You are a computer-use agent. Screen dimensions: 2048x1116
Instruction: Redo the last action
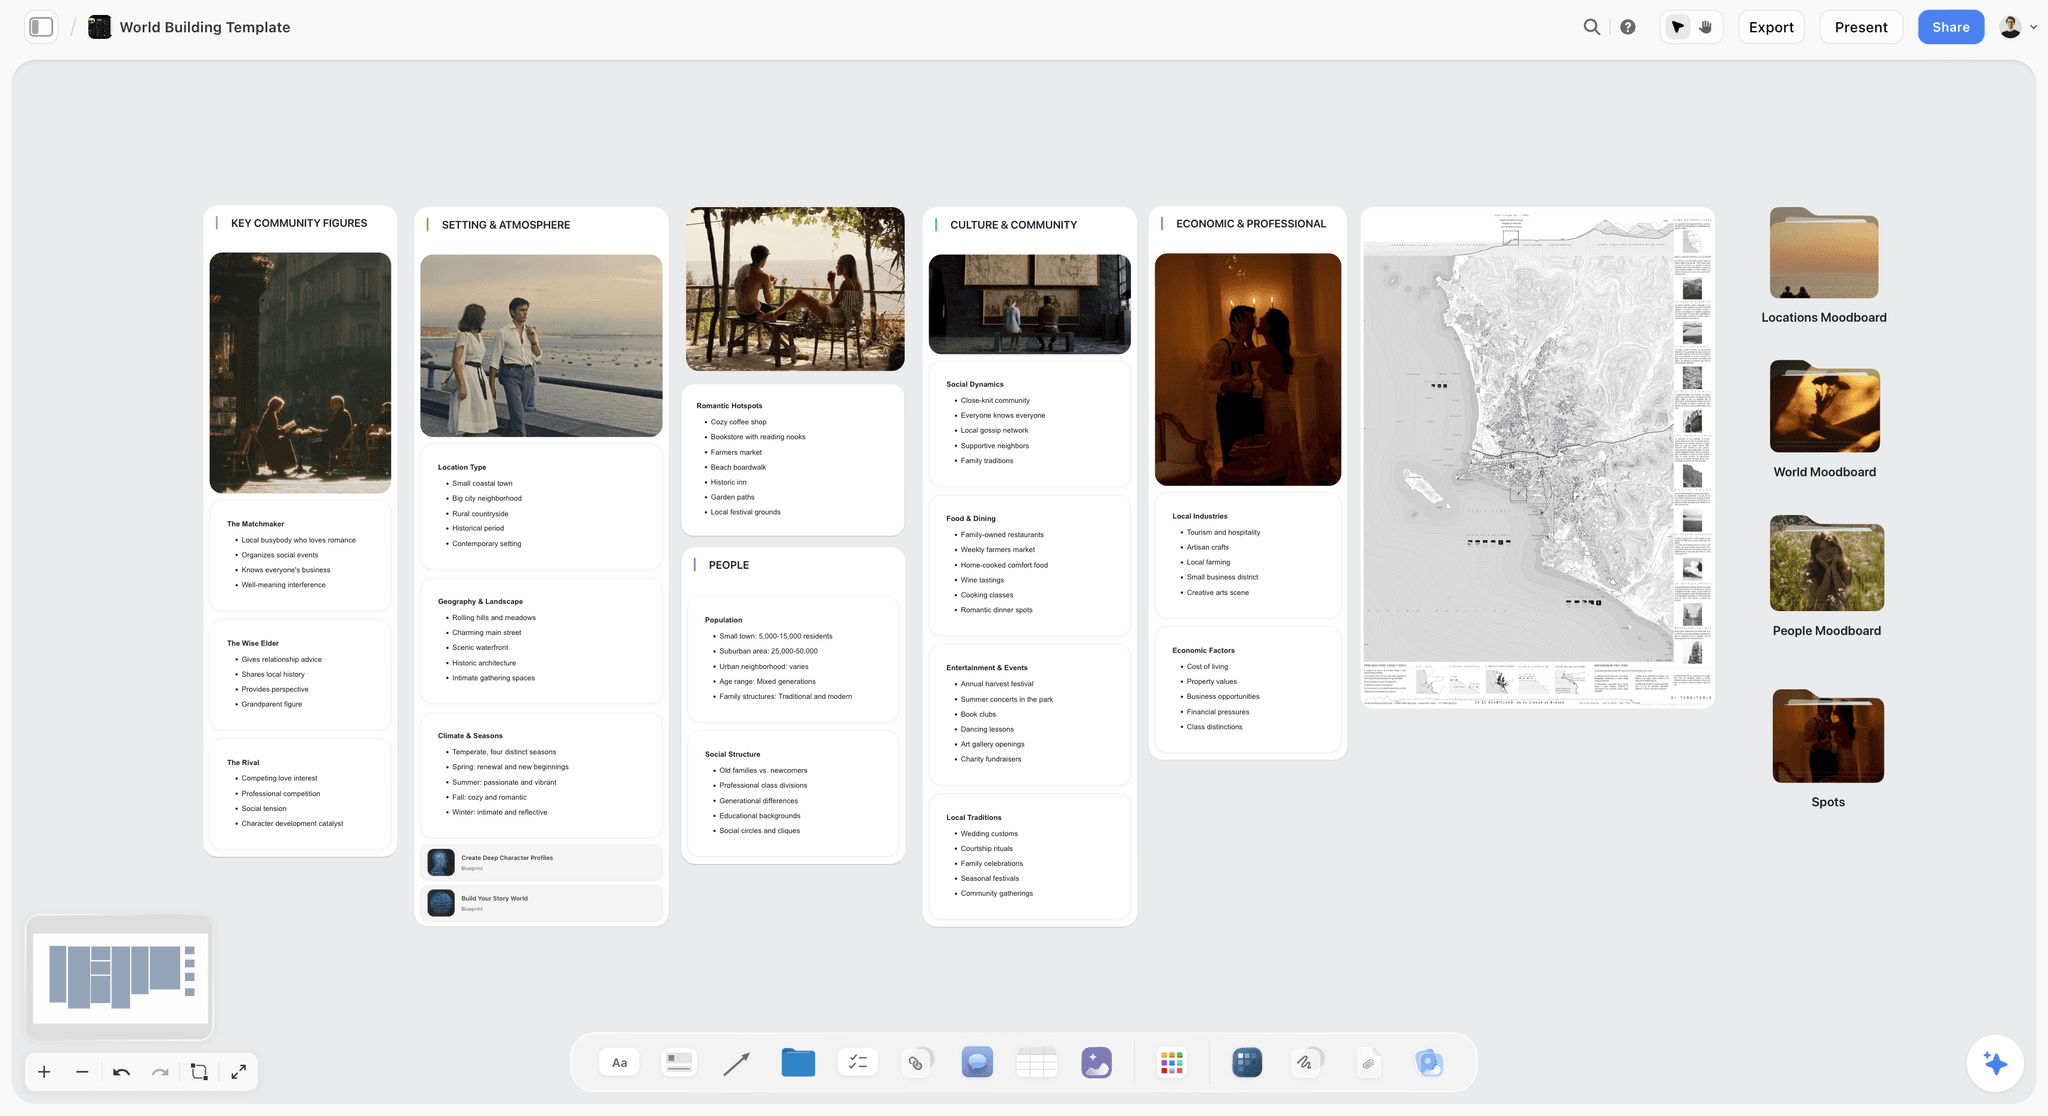160,1072
